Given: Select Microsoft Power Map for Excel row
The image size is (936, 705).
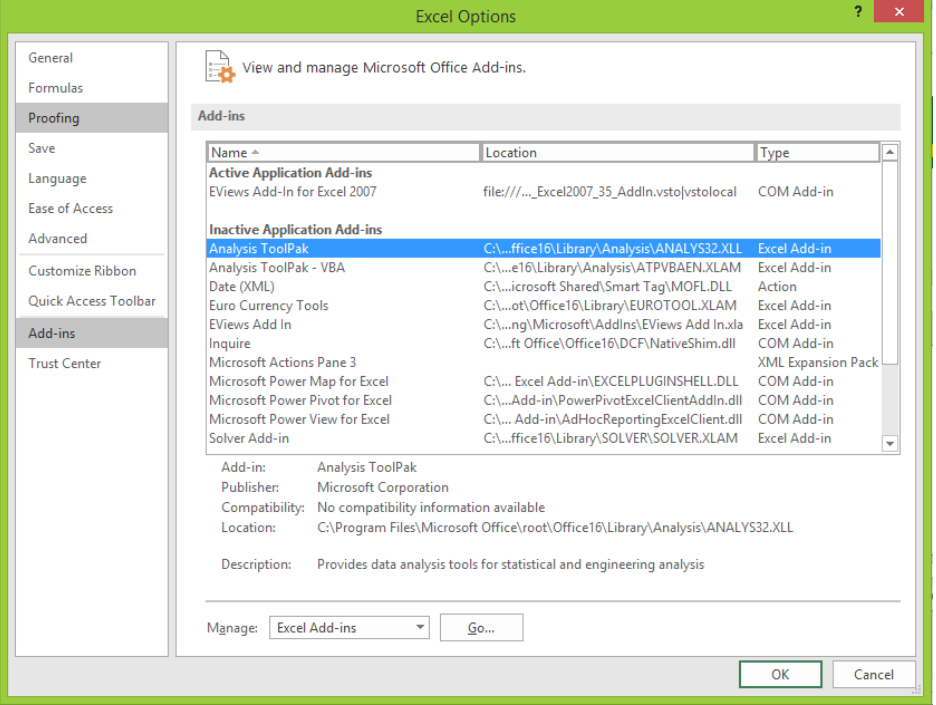Looking at the screenshot, I should (x=543, y=381).
